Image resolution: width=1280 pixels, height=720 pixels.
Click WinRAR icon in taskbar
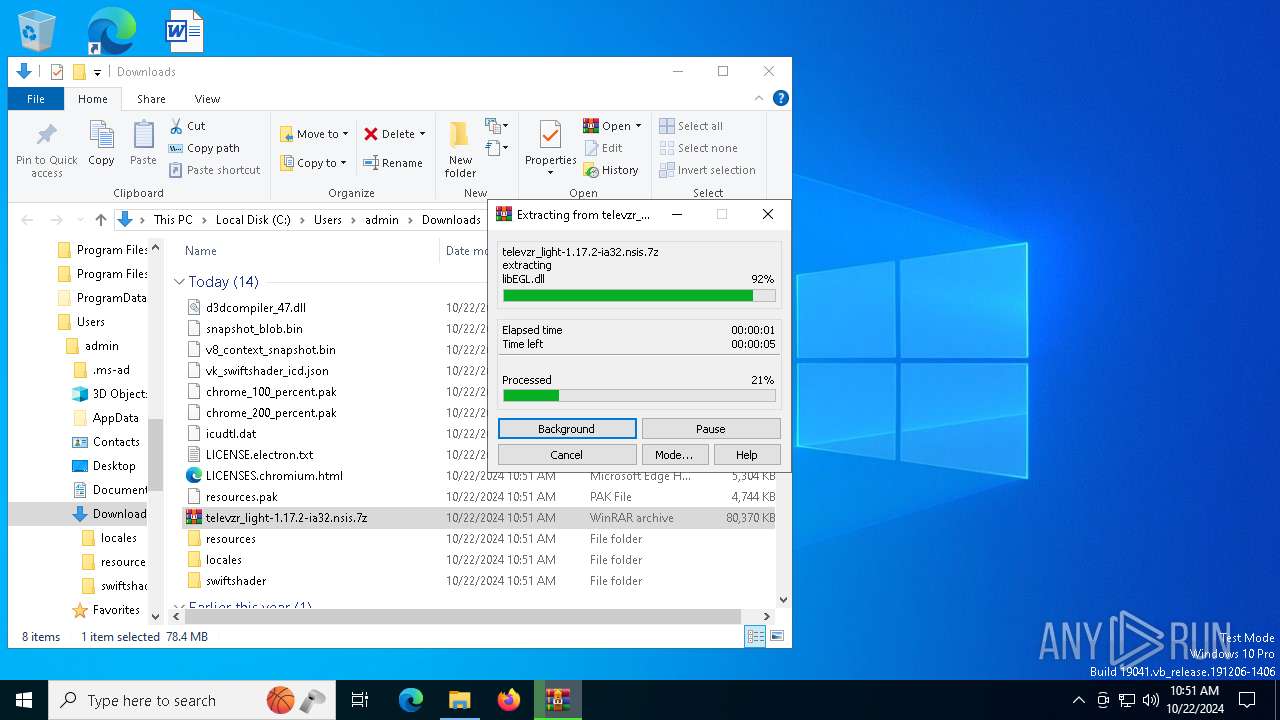pyautogui.click(x=557, y=700)
